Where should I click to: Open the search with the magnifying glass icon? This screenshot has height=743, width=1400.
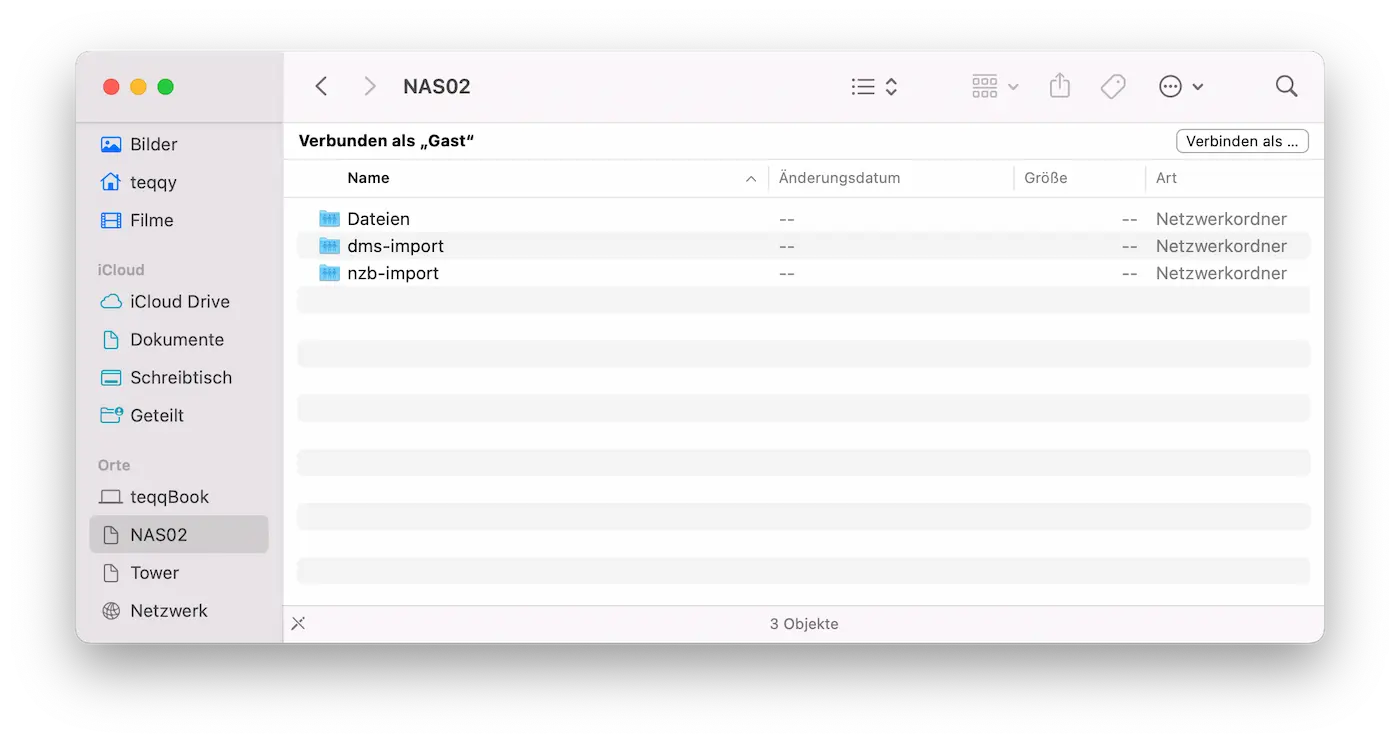[x=1286, y=86]
